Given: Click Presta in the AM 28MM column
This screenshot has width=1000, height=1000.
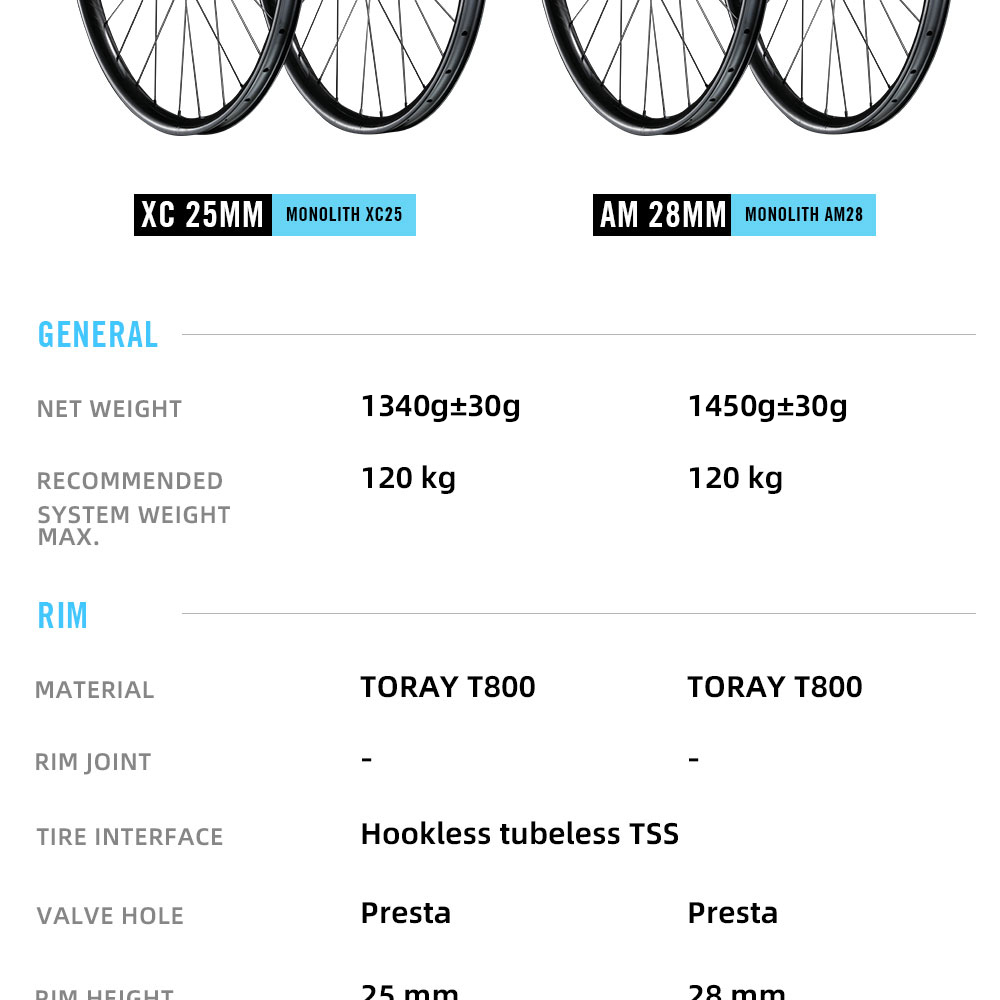Looking at the screenshot, I should (732, 913).
